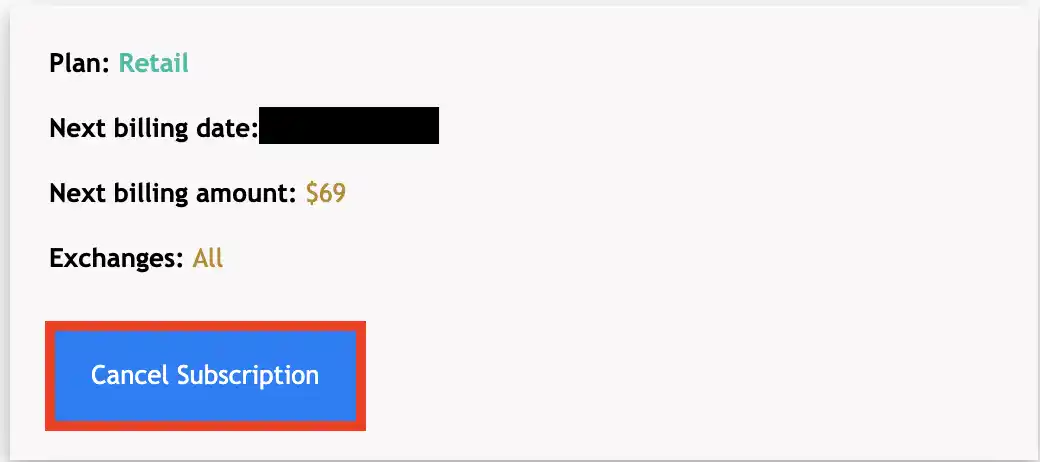Click the dollar sign before 69
Viewport: 1040px width, 462px height.
tap(312, 193)
